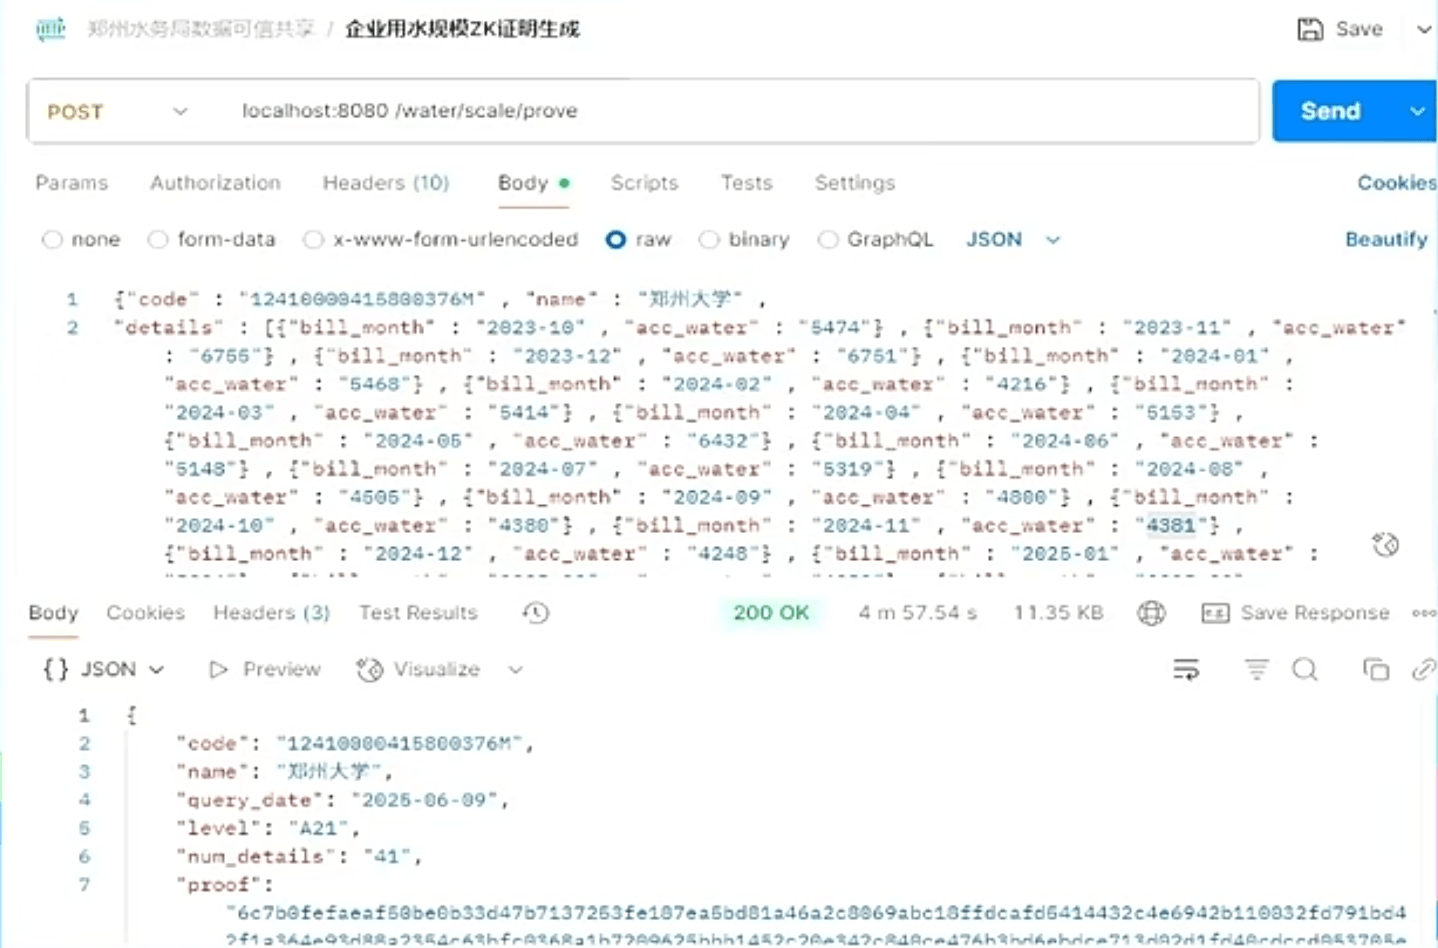Viewport: 1438px width, 948px height.
Task: Select the response Body tab
Action: 53,613
